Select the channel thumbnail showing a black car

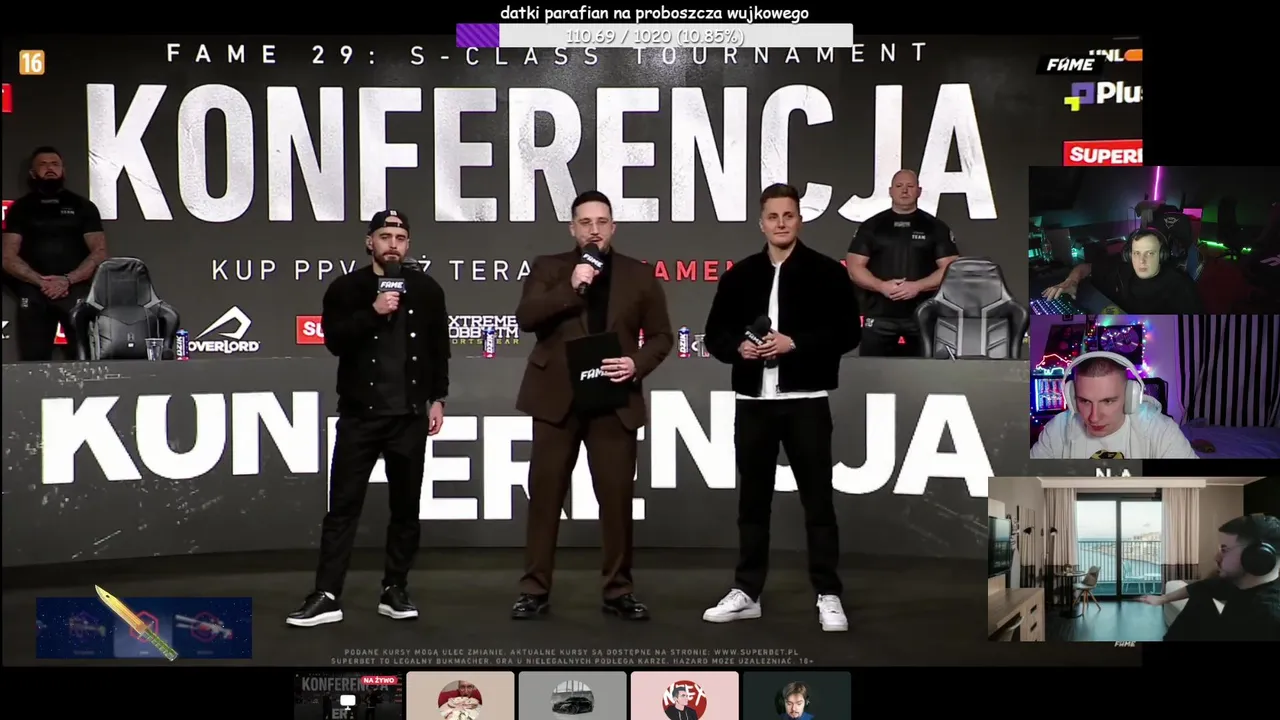point(572,695)
